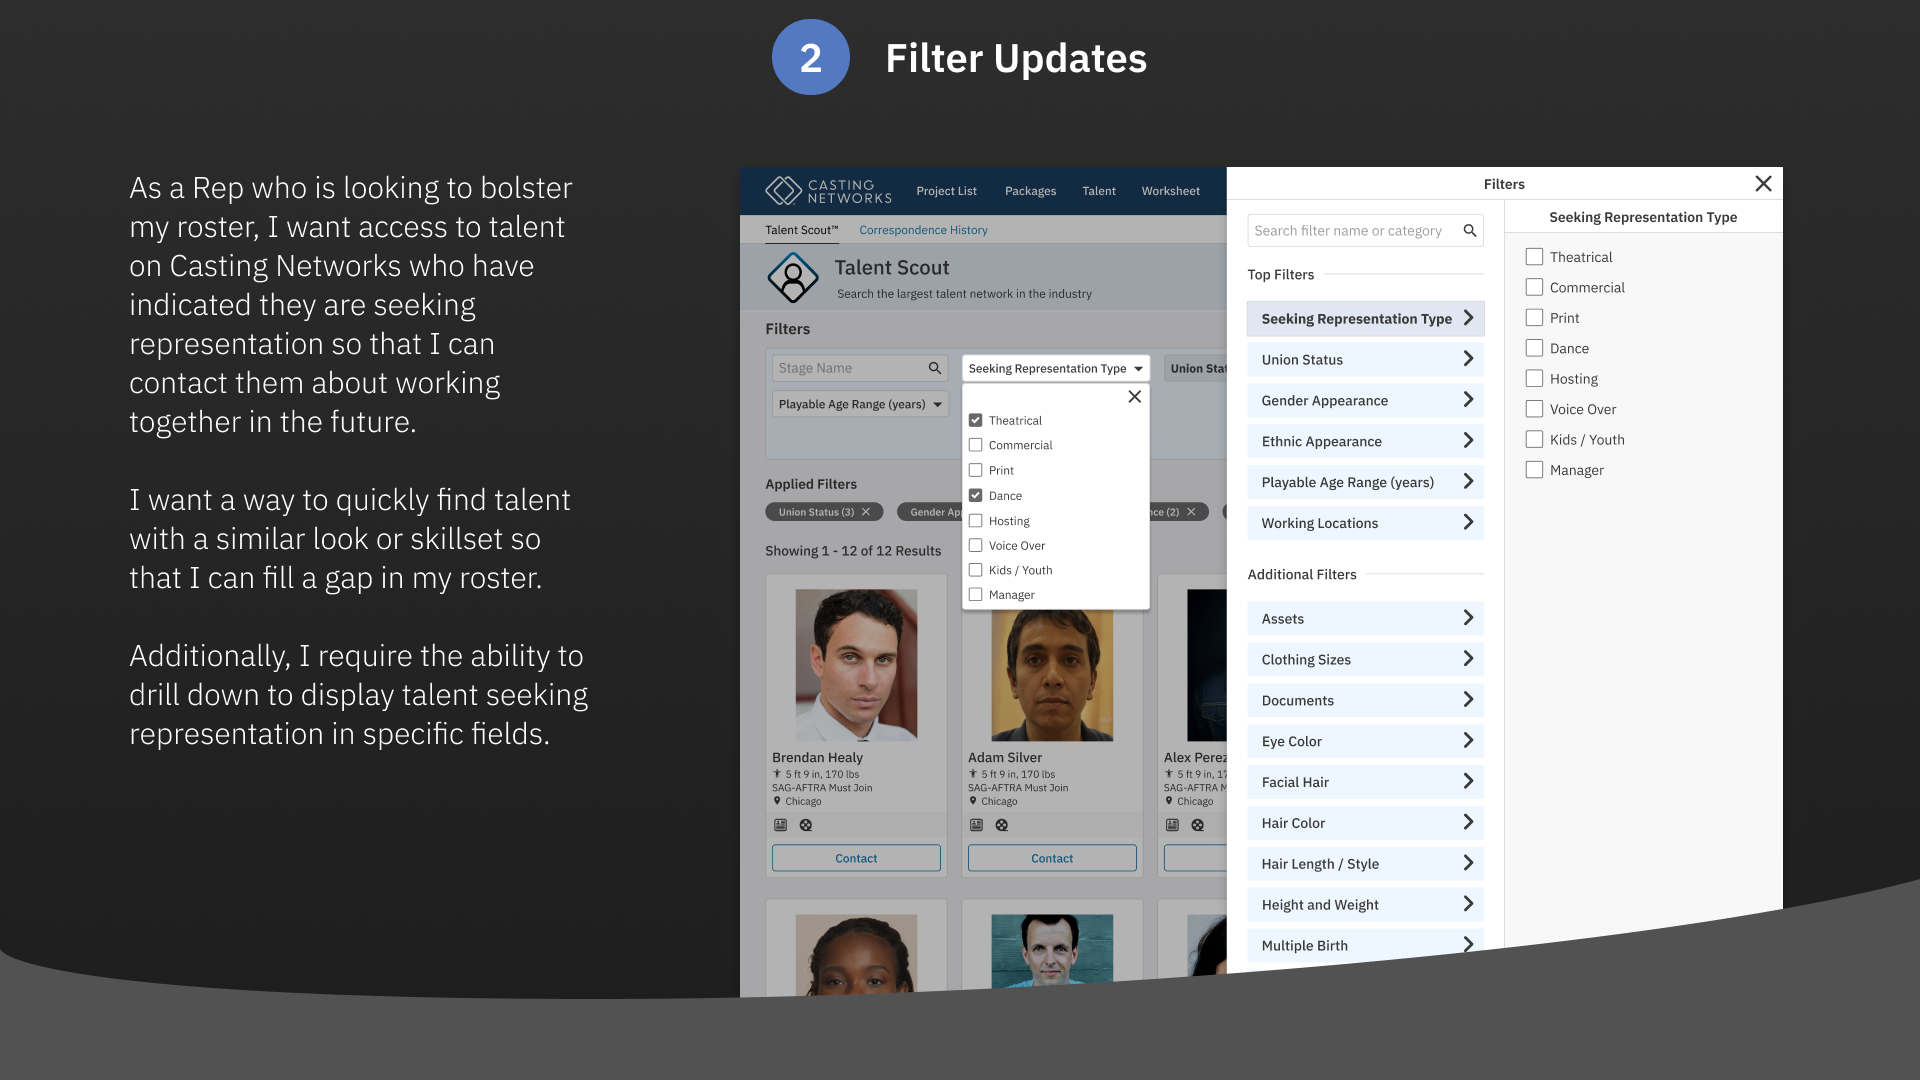Click the reel icon under Brendan Healy
Viewport: 1920px width, 1080px height.
806,825
